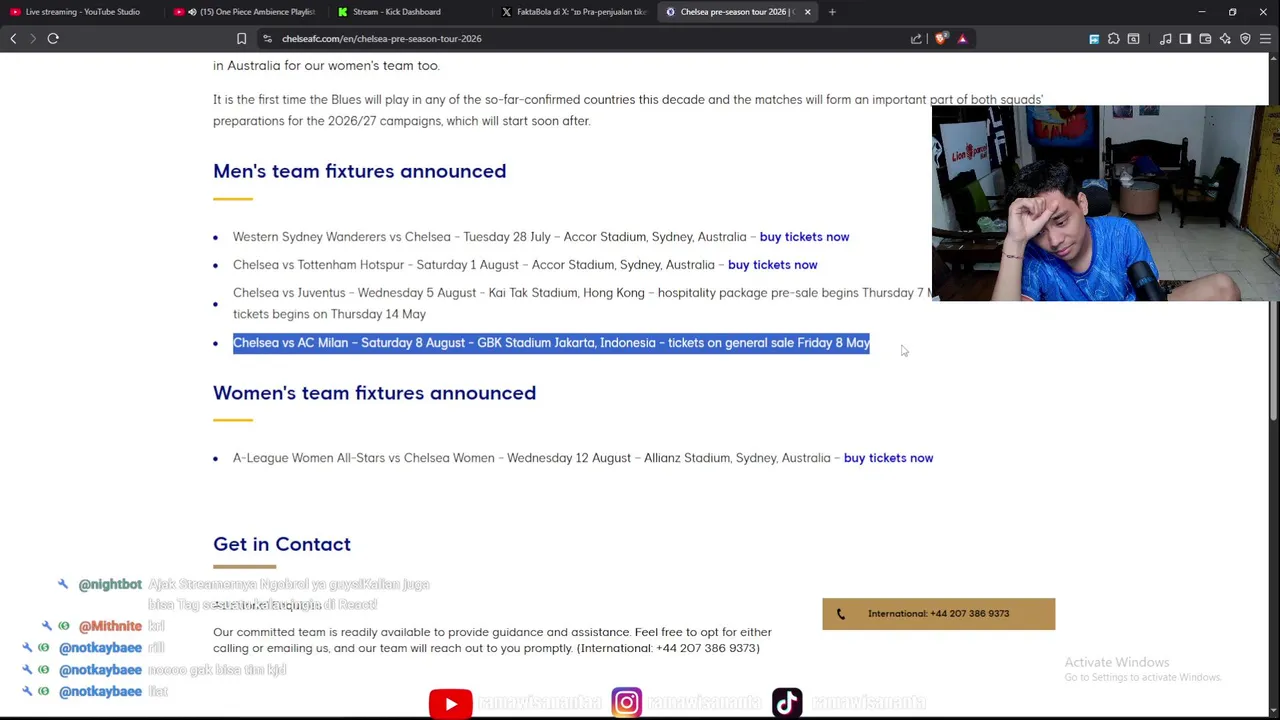
Task: Click the highlighted Chelsea vs AC Milan fixture
Action: click(x=551, y=343)
